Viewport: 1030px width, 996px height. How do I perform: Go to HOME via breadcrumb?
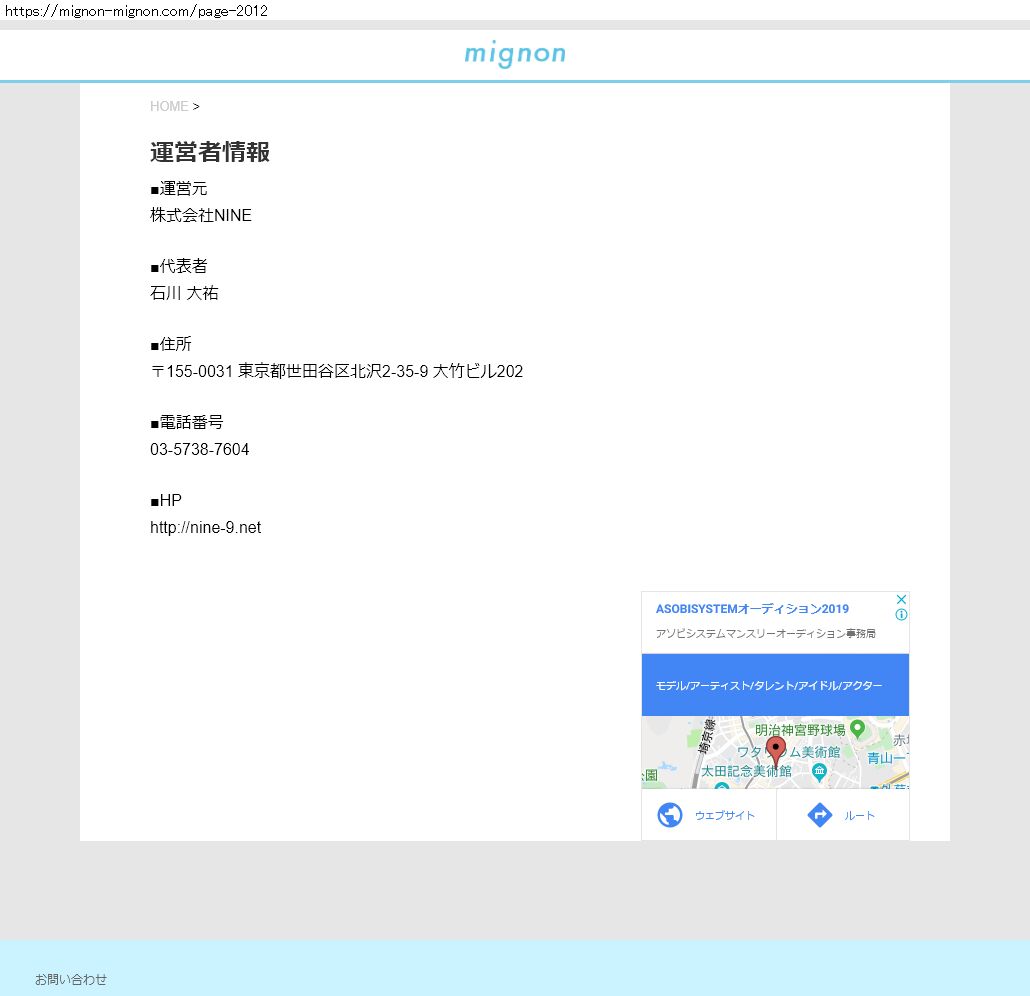(169, 106)
